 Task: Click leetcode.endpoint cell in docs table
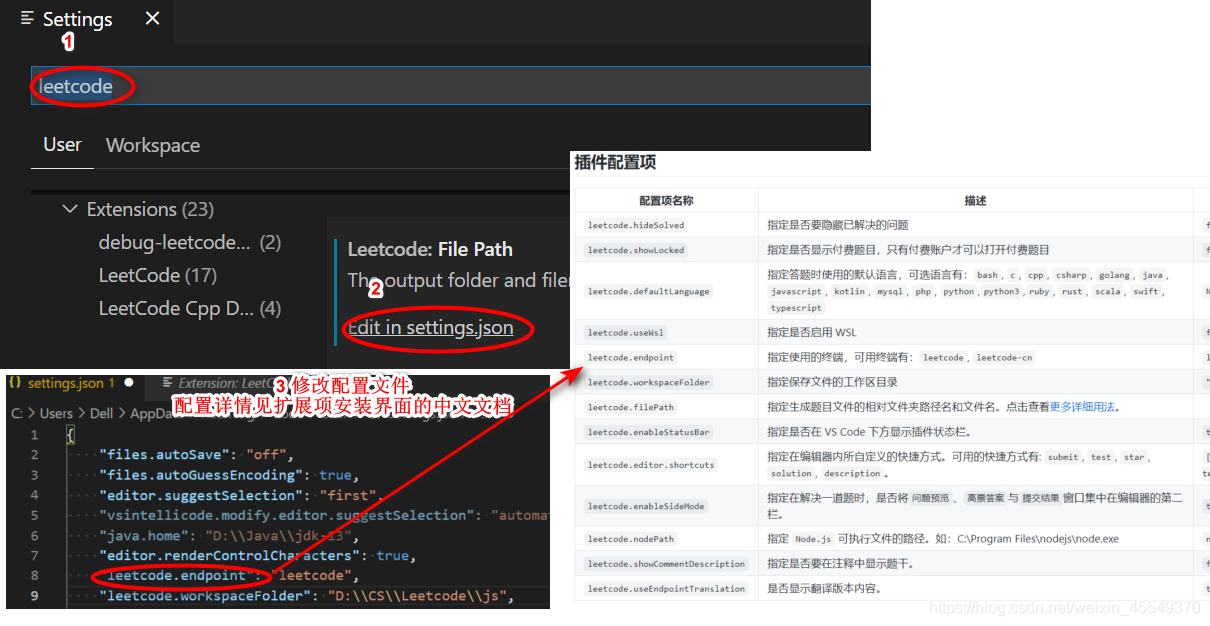pyautogui.click(x=631, y=357)
